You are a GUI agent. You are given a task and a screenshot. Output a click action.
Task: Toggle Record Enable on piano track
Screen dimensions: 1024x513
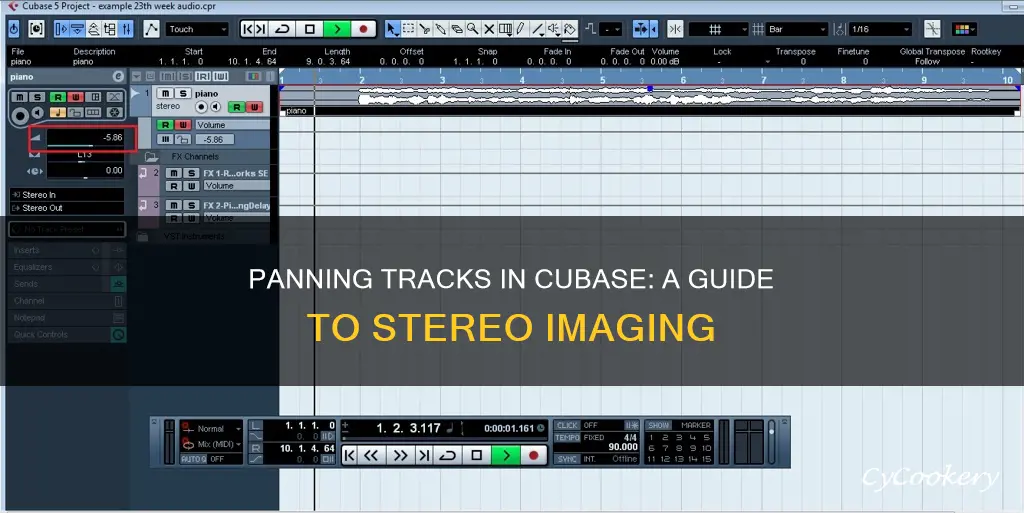[x=202, y=106]
